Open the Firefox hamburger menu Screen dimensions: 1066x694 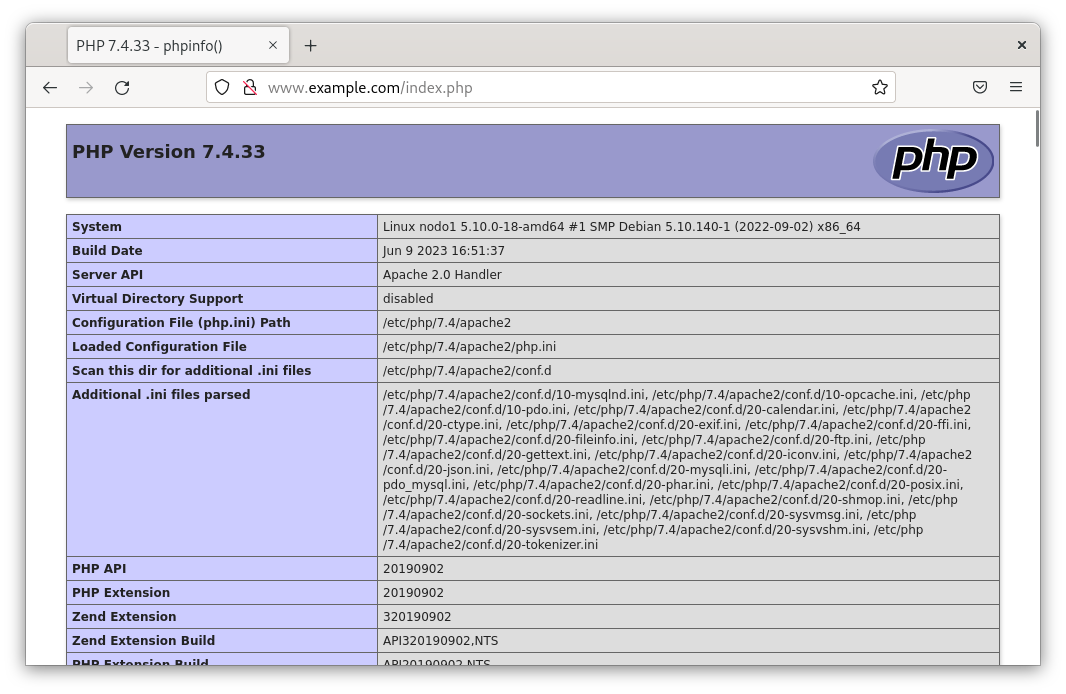point(1016,88)
